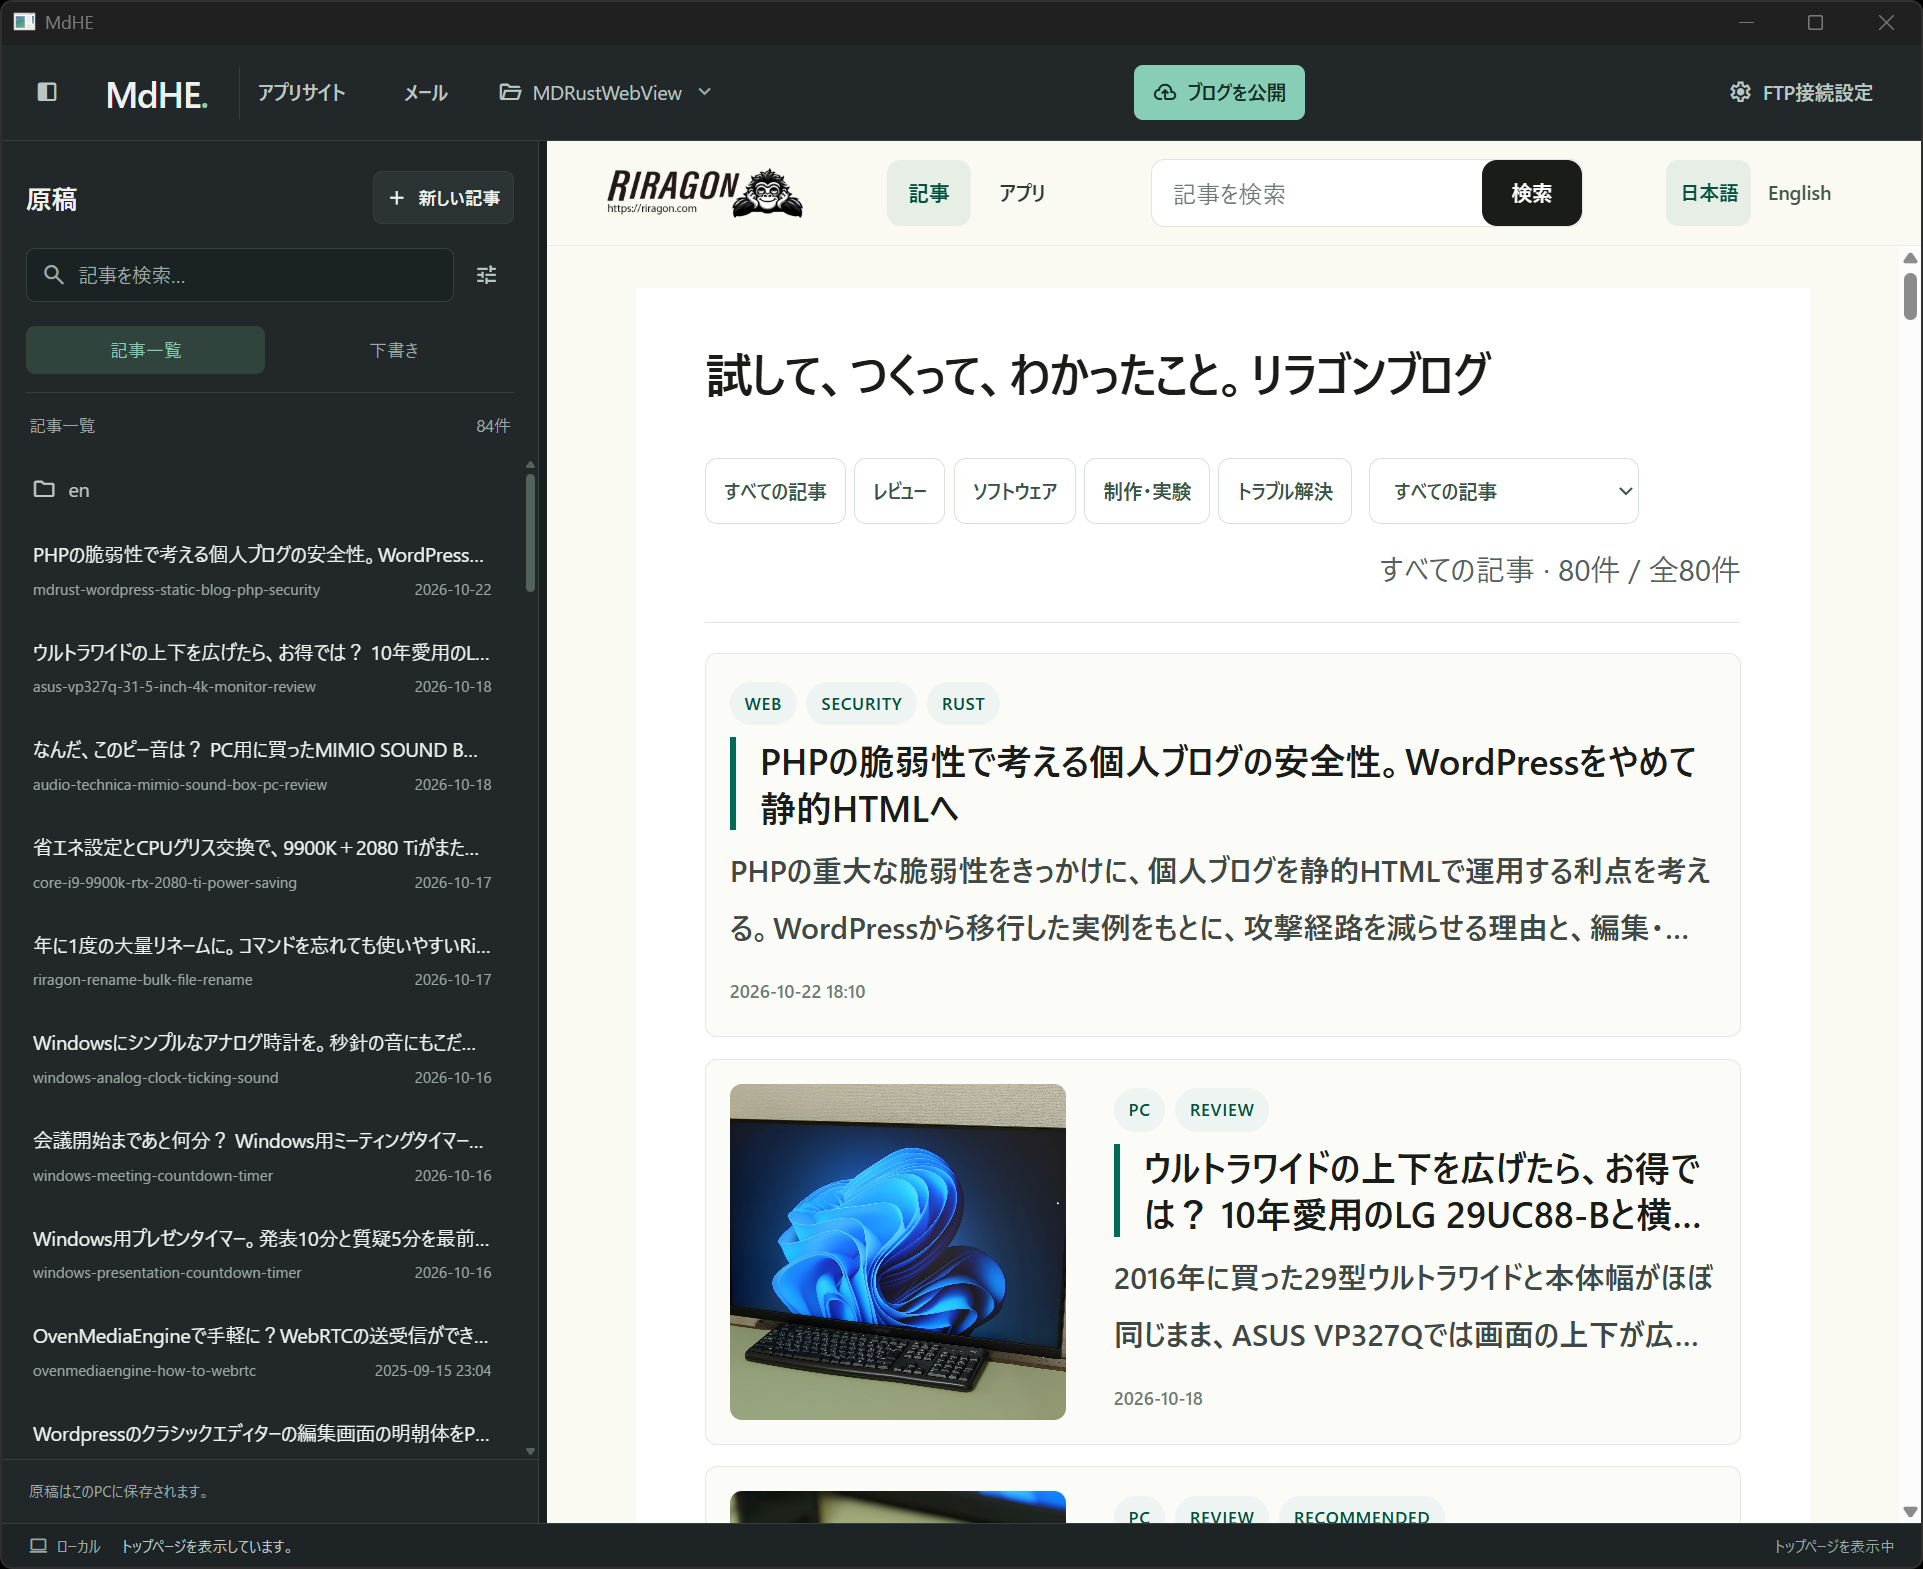Screen dimensions: 1923x1569
Task: Click the ブログを公開 button
Action: 1219,92
